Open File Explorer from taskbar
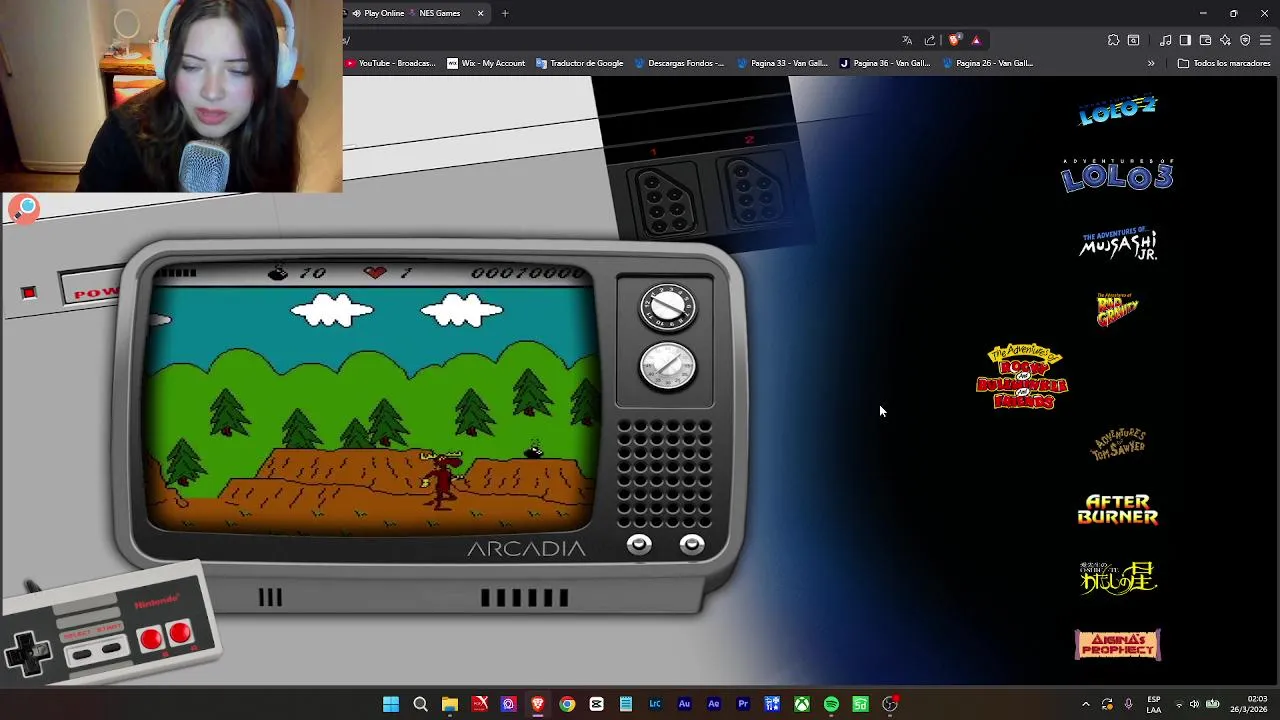Image resolution: width=1280 pixels, height=720 pixels. (x=450, y=704)
